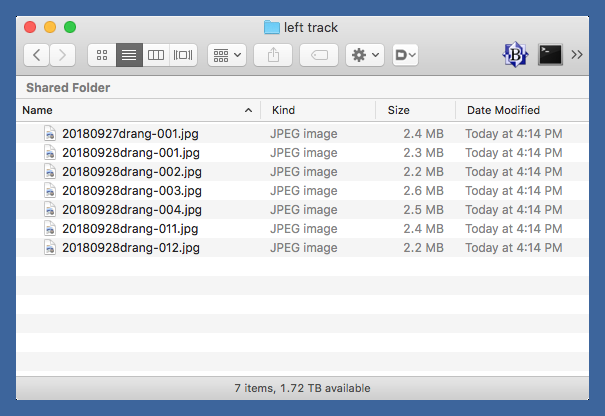Click the 20180927drang-001.jpg file icon
605x416 pixels.
click(x=50, y=133)
